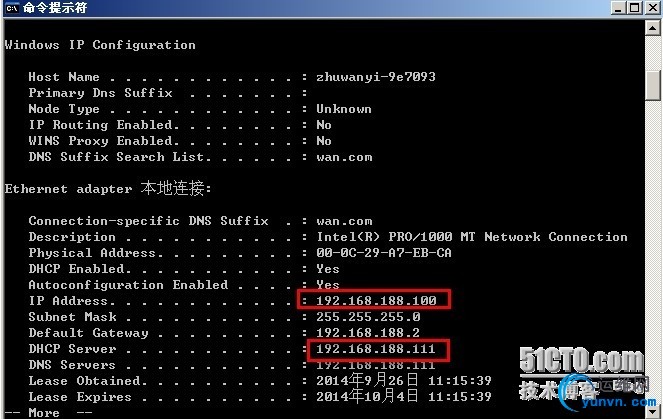Click the scrollbar track below the thumb
The width and height of the screenshot is (663, 419).
654,250
